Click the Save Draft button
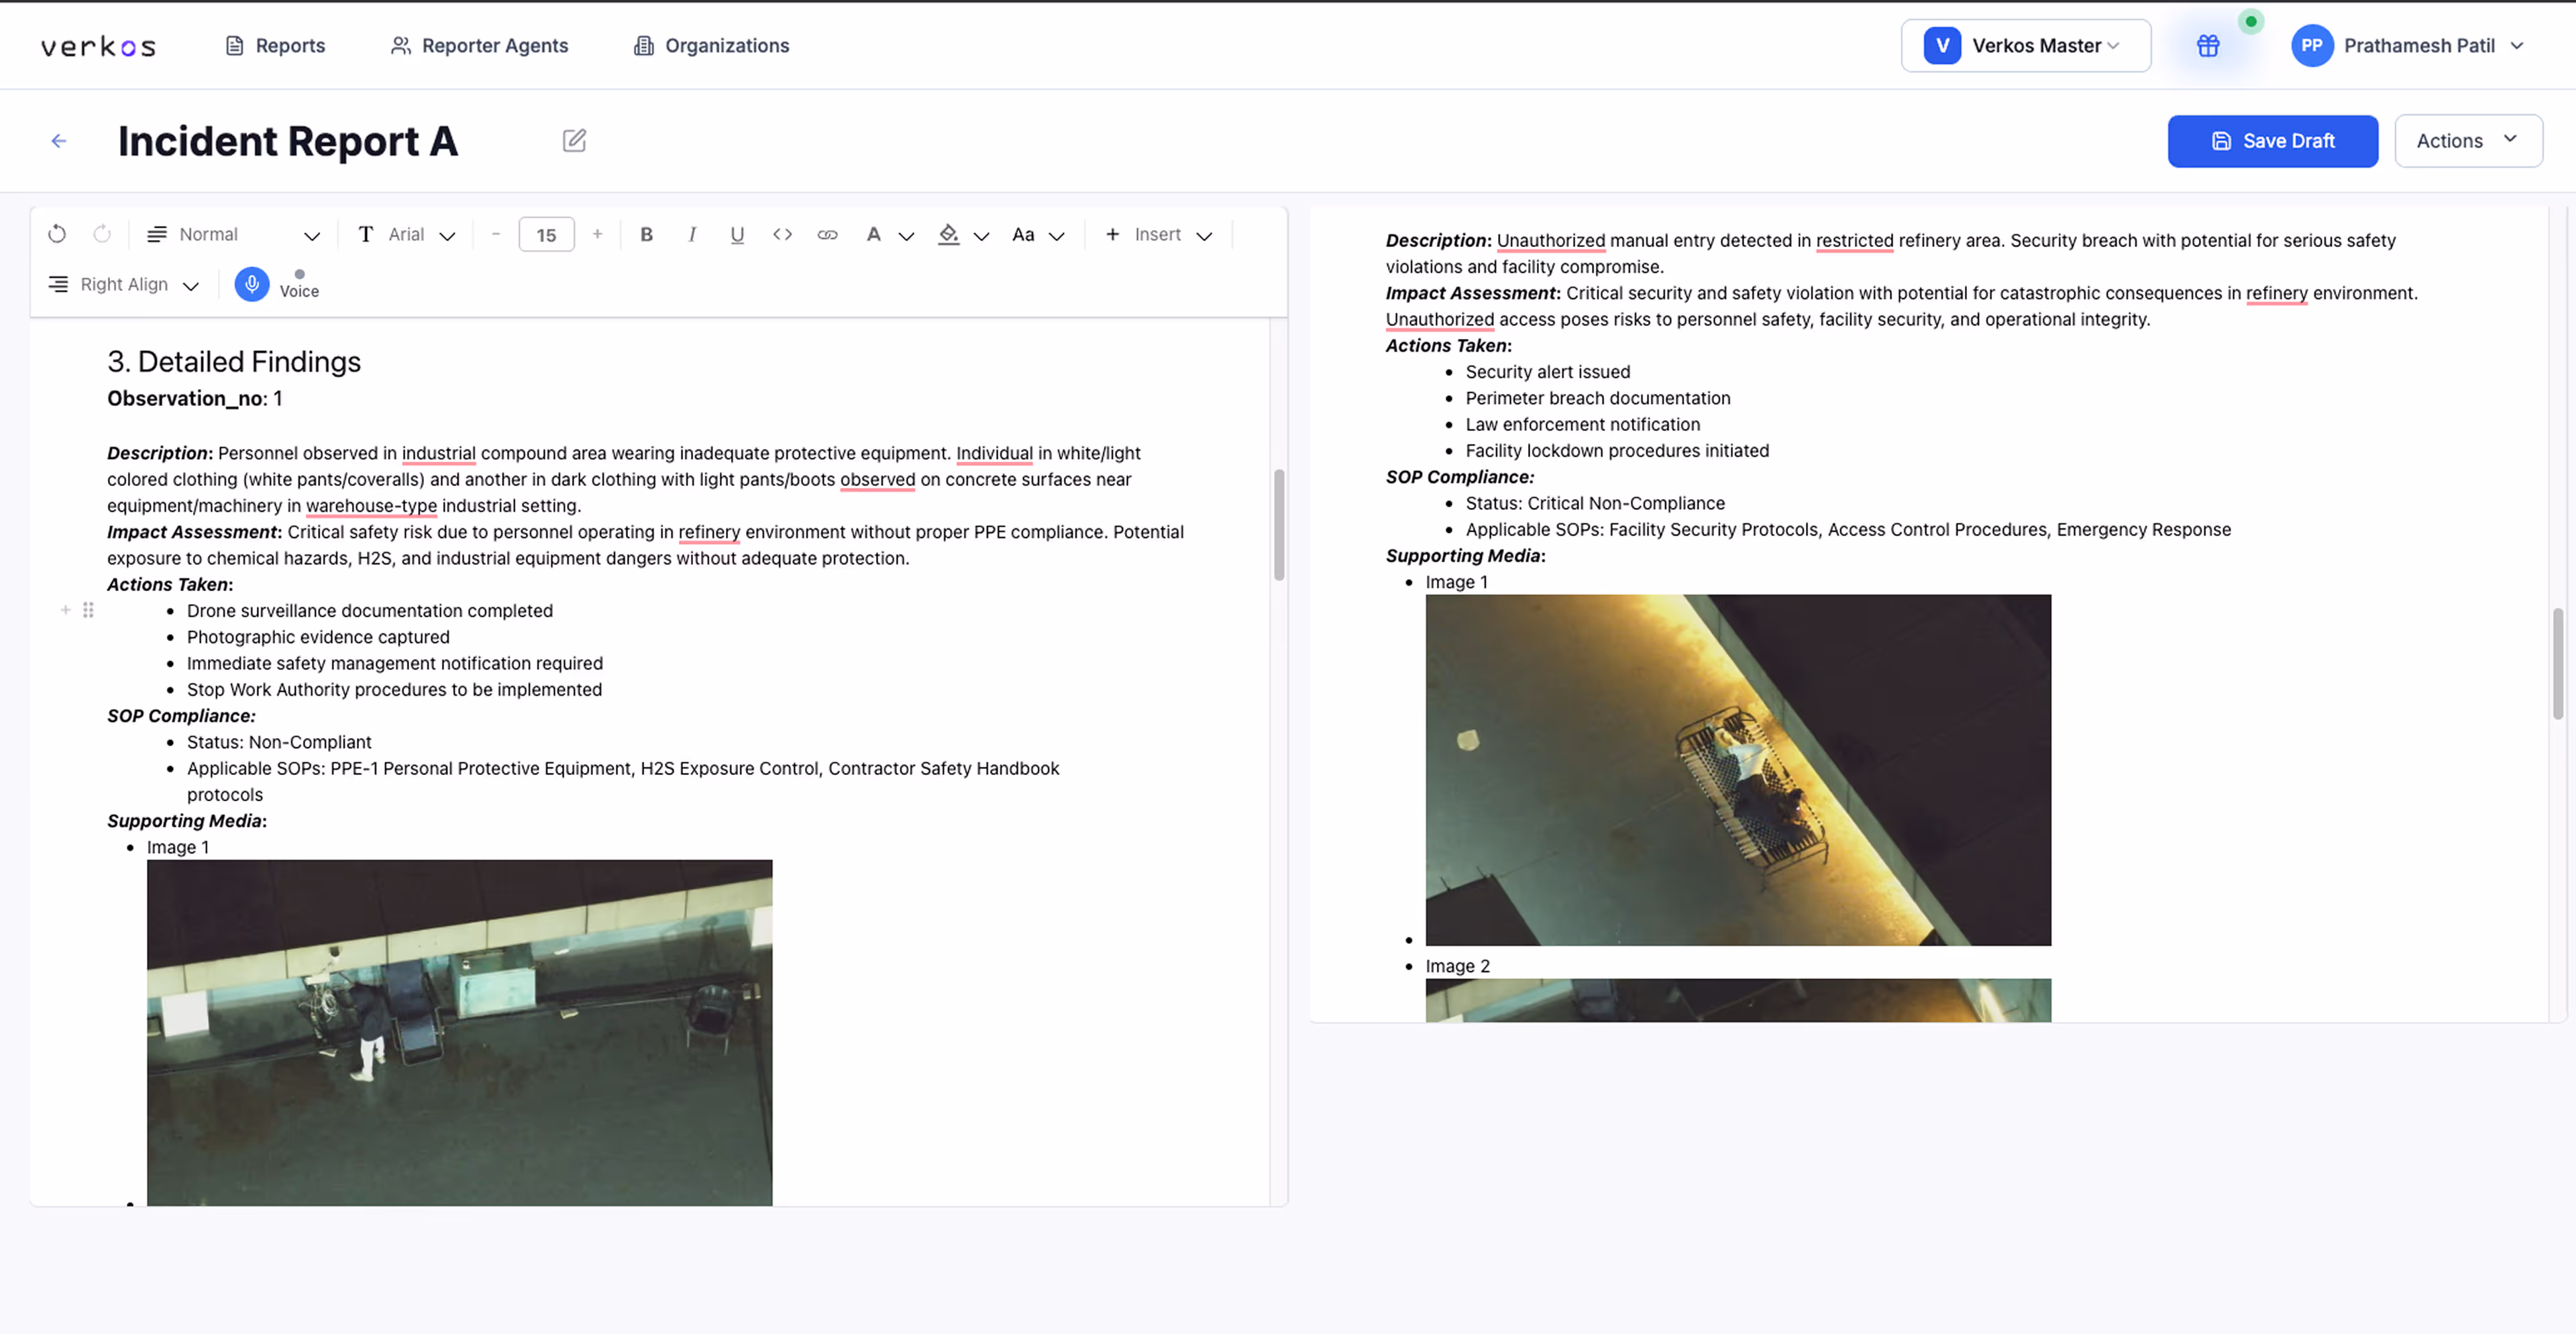 tap(2272, 141)
